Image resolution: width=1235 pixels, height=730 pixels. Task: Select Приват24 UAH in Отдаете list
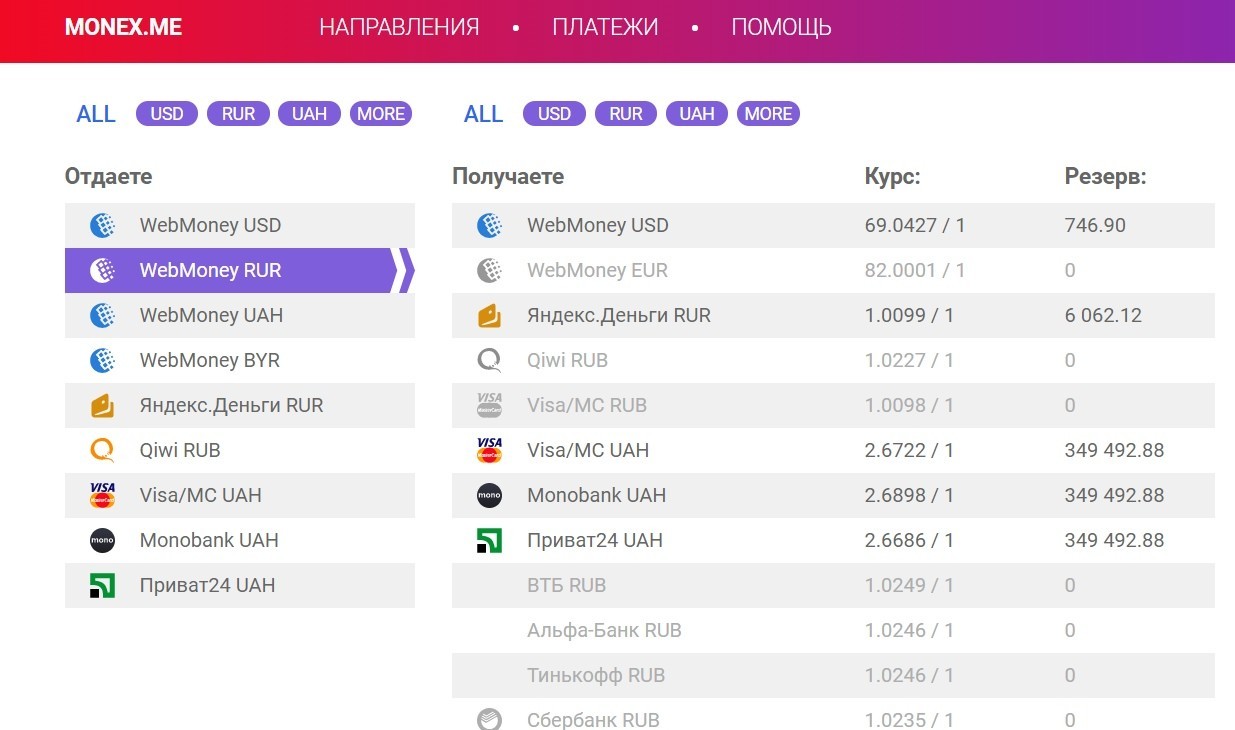240,585
